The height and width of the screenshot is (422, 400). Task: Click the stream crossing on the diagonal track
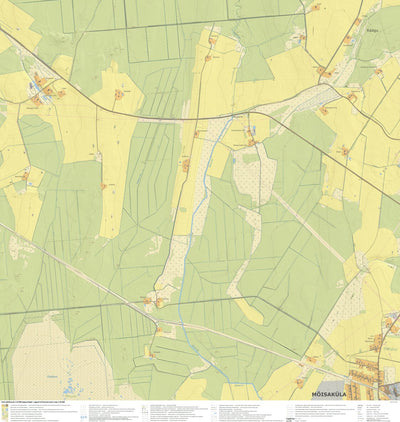click(182, 324)
